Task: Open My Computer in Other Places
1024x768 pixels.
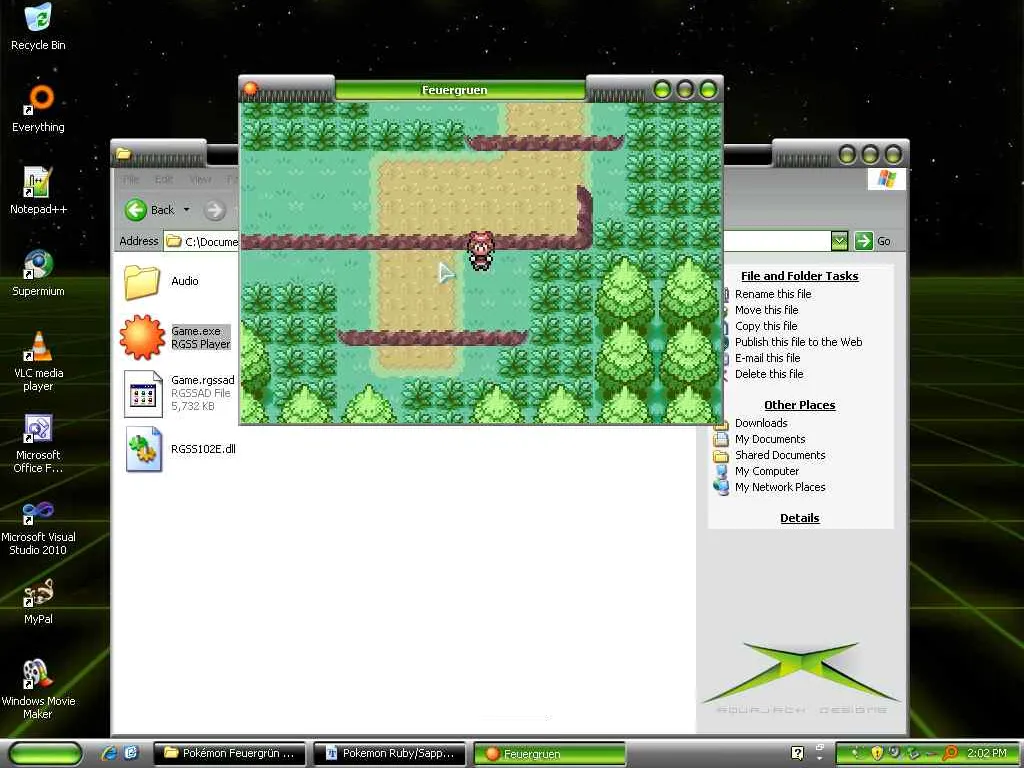Action: [767, 471]
